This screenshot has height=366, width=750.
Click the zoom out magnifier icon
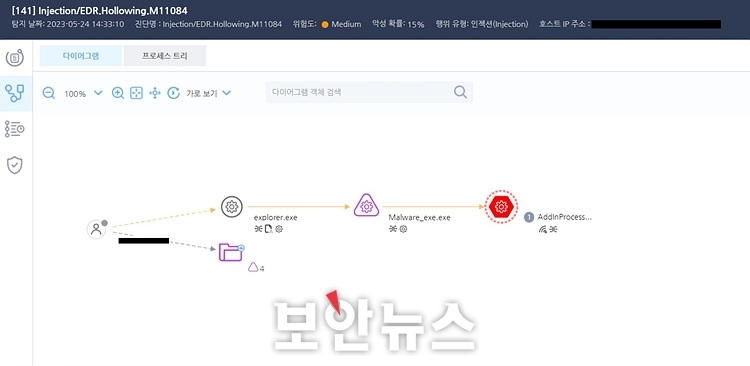49,93
